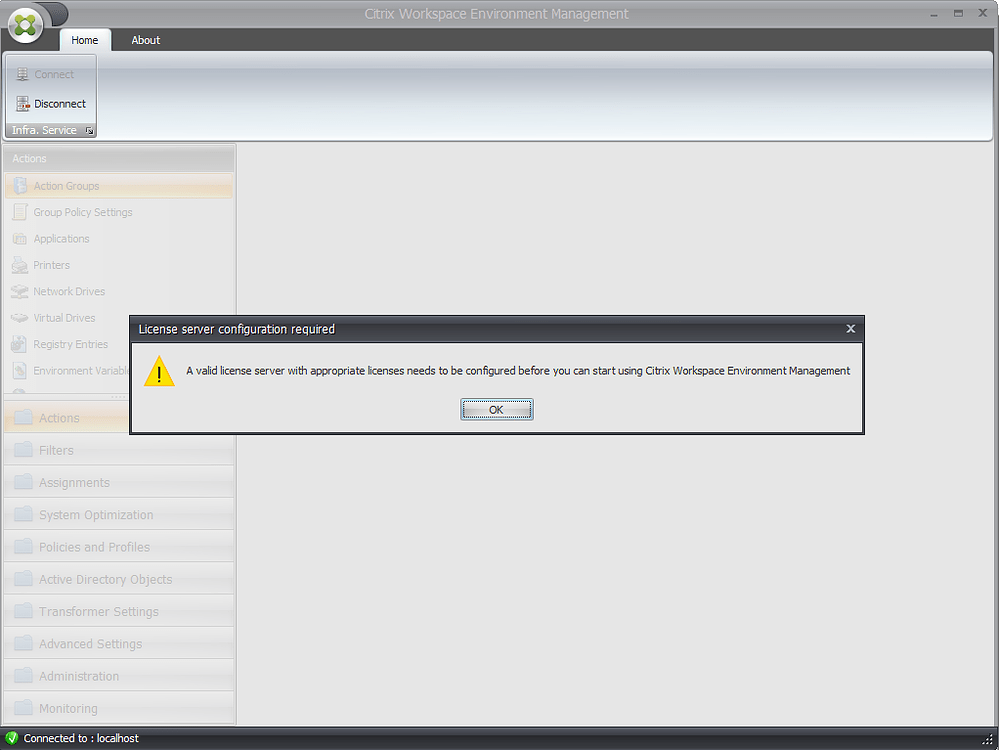This screenshot has width=999, height=750.
Task: Select the Registry Entries icon
Action: click(20, 344)
